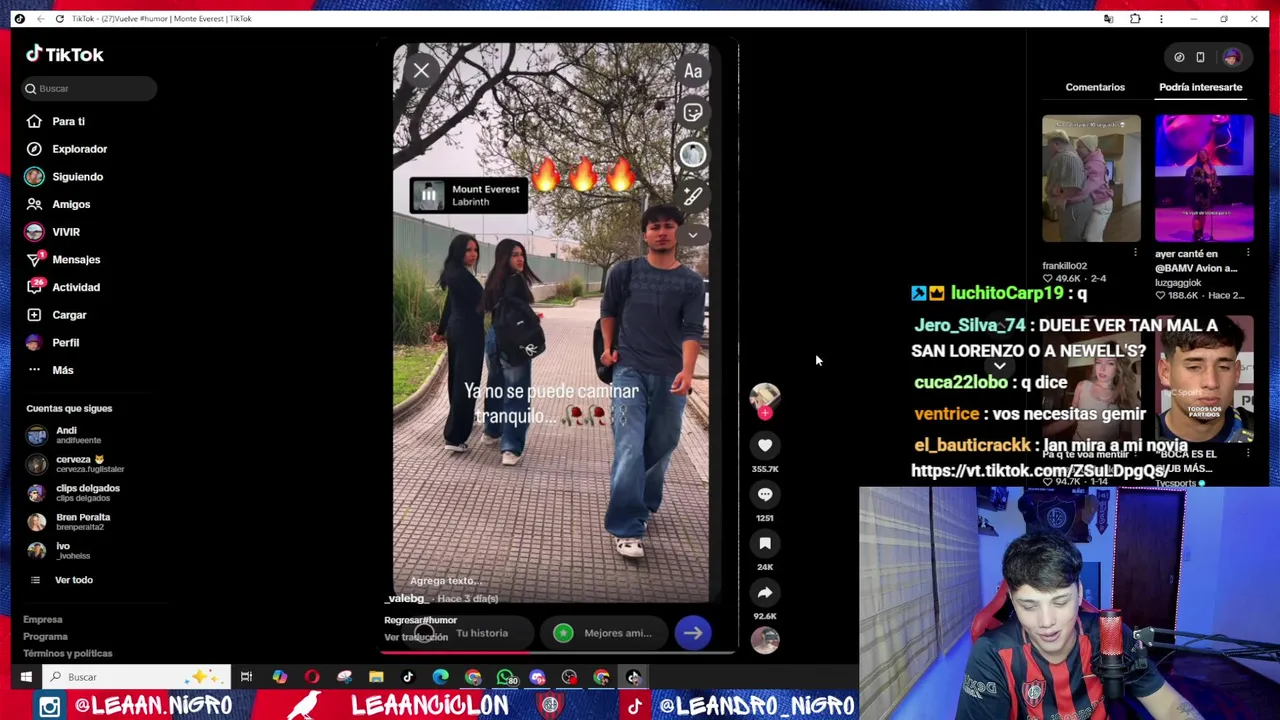This screenshot has height=720, width=1280.
Task: Open options menu for frankillo02 video
Action: (x=1135, y=253)
